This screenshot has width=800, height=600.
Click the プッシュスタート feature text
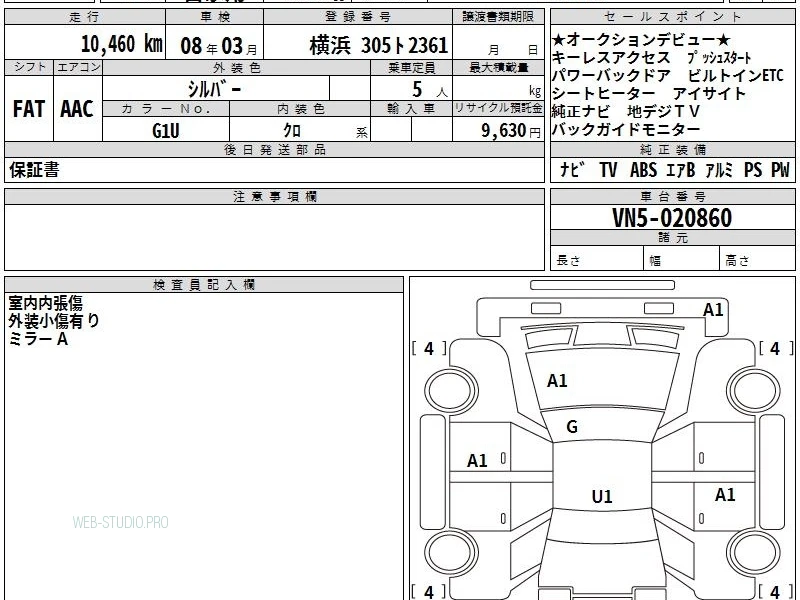click(x=719, y=58)
